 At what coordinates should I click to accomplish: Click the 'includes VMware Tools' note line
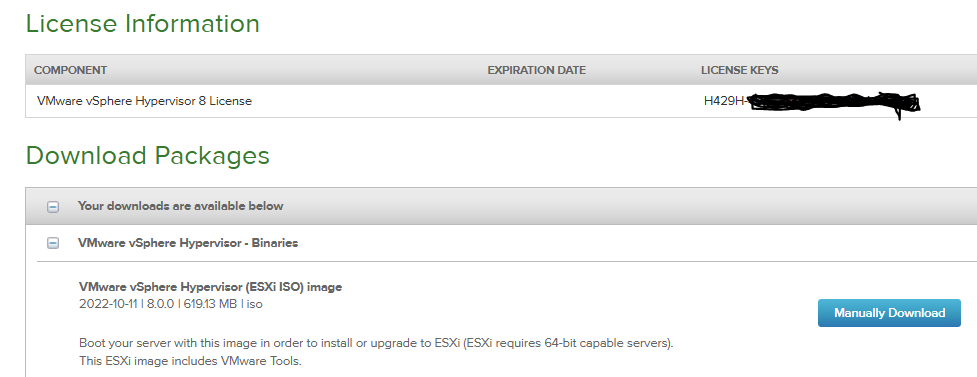tap(191, 361)
